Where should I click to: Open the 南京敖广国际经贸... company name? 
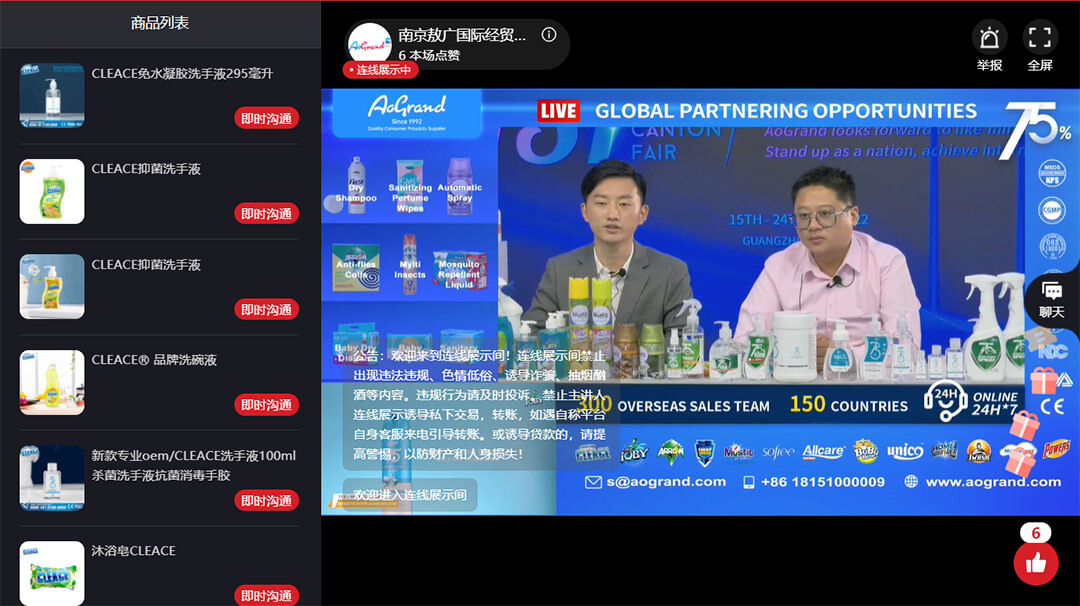click(462, 34)
